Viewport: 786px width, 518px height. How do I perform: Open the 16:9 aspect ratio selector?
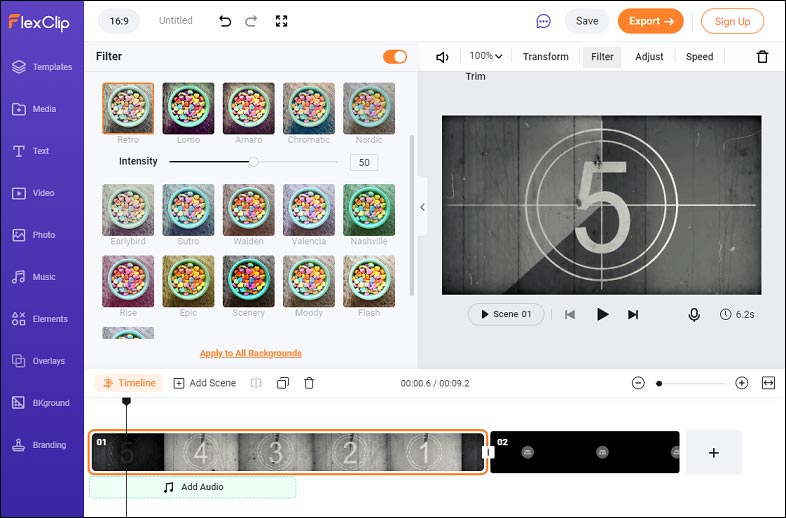pyautogui.click(x=119, y=21)
